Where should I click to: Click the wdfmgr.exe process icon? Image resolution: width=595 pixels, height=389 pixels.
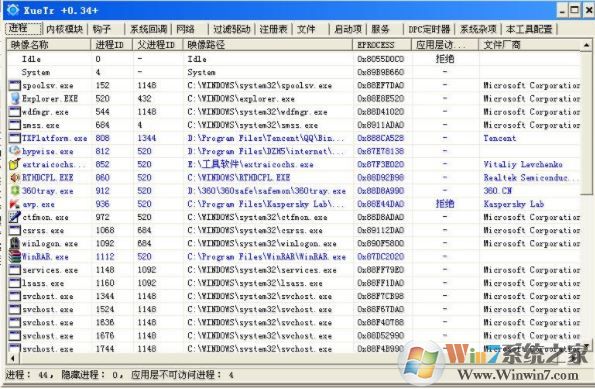tap(15, 112)
